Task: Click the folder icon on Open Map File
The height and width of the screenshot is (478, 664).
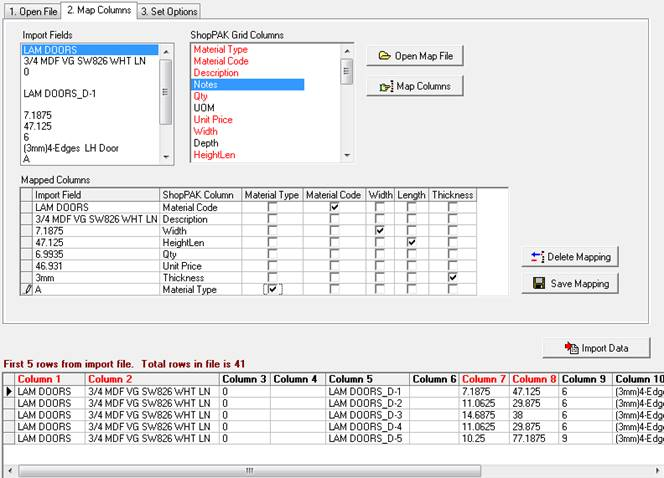Action: 384,56
